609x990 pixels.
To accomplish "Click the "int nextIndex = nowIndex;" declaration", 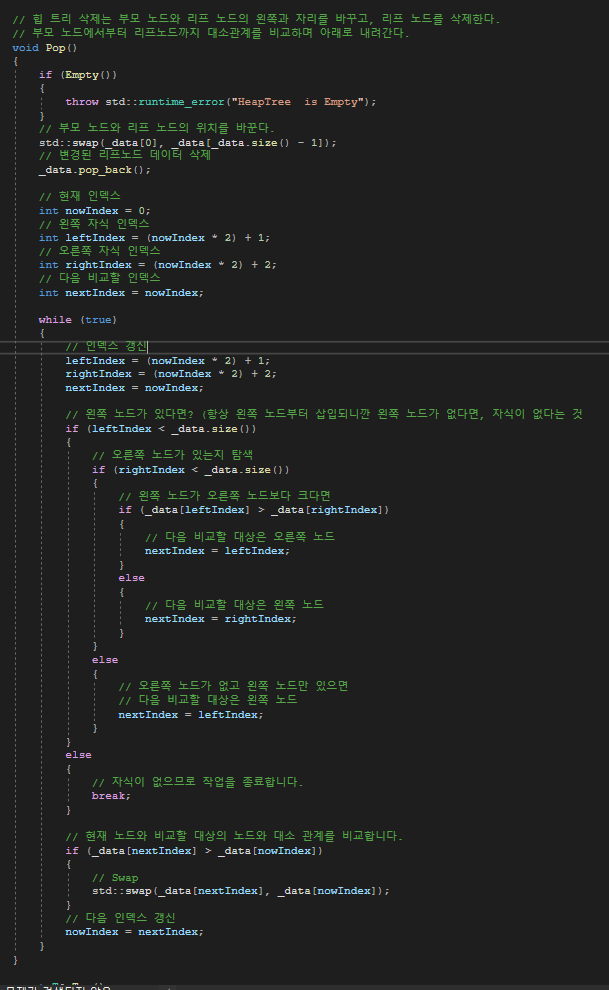I will coord(121,293).
